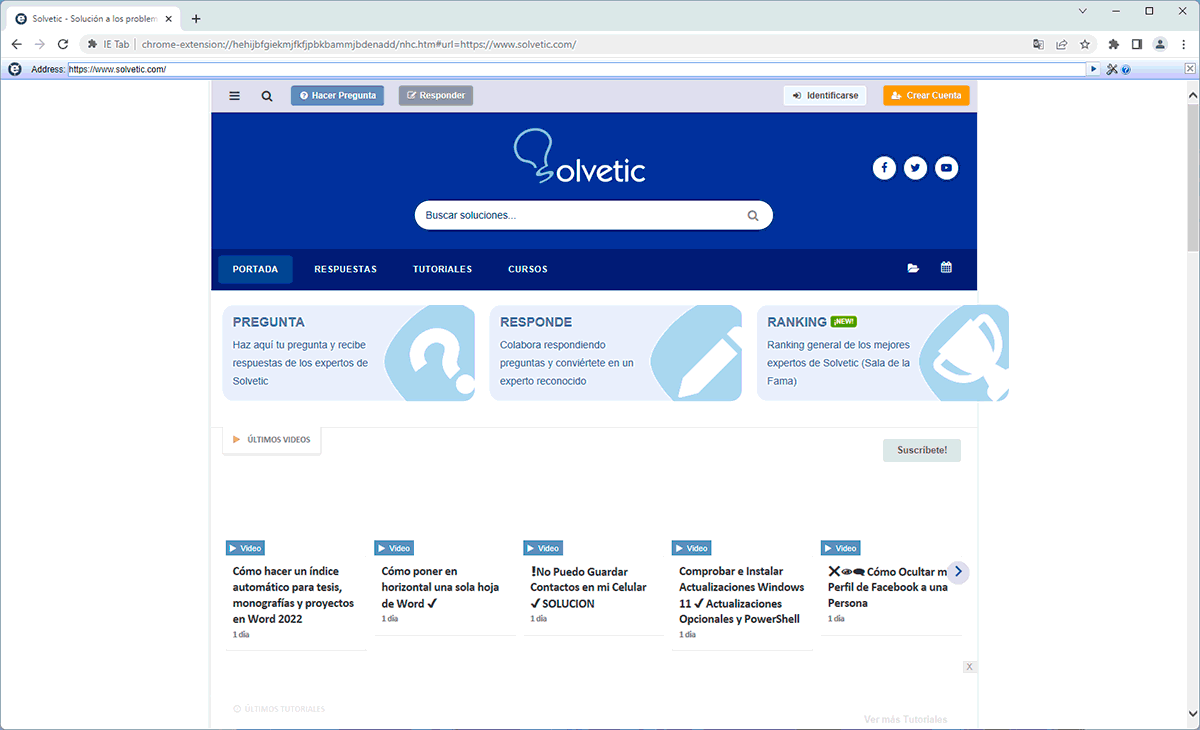Bookmark this page with the star icon
This screenshot has width=1200, height=730.
click(x=1085, y=44)
